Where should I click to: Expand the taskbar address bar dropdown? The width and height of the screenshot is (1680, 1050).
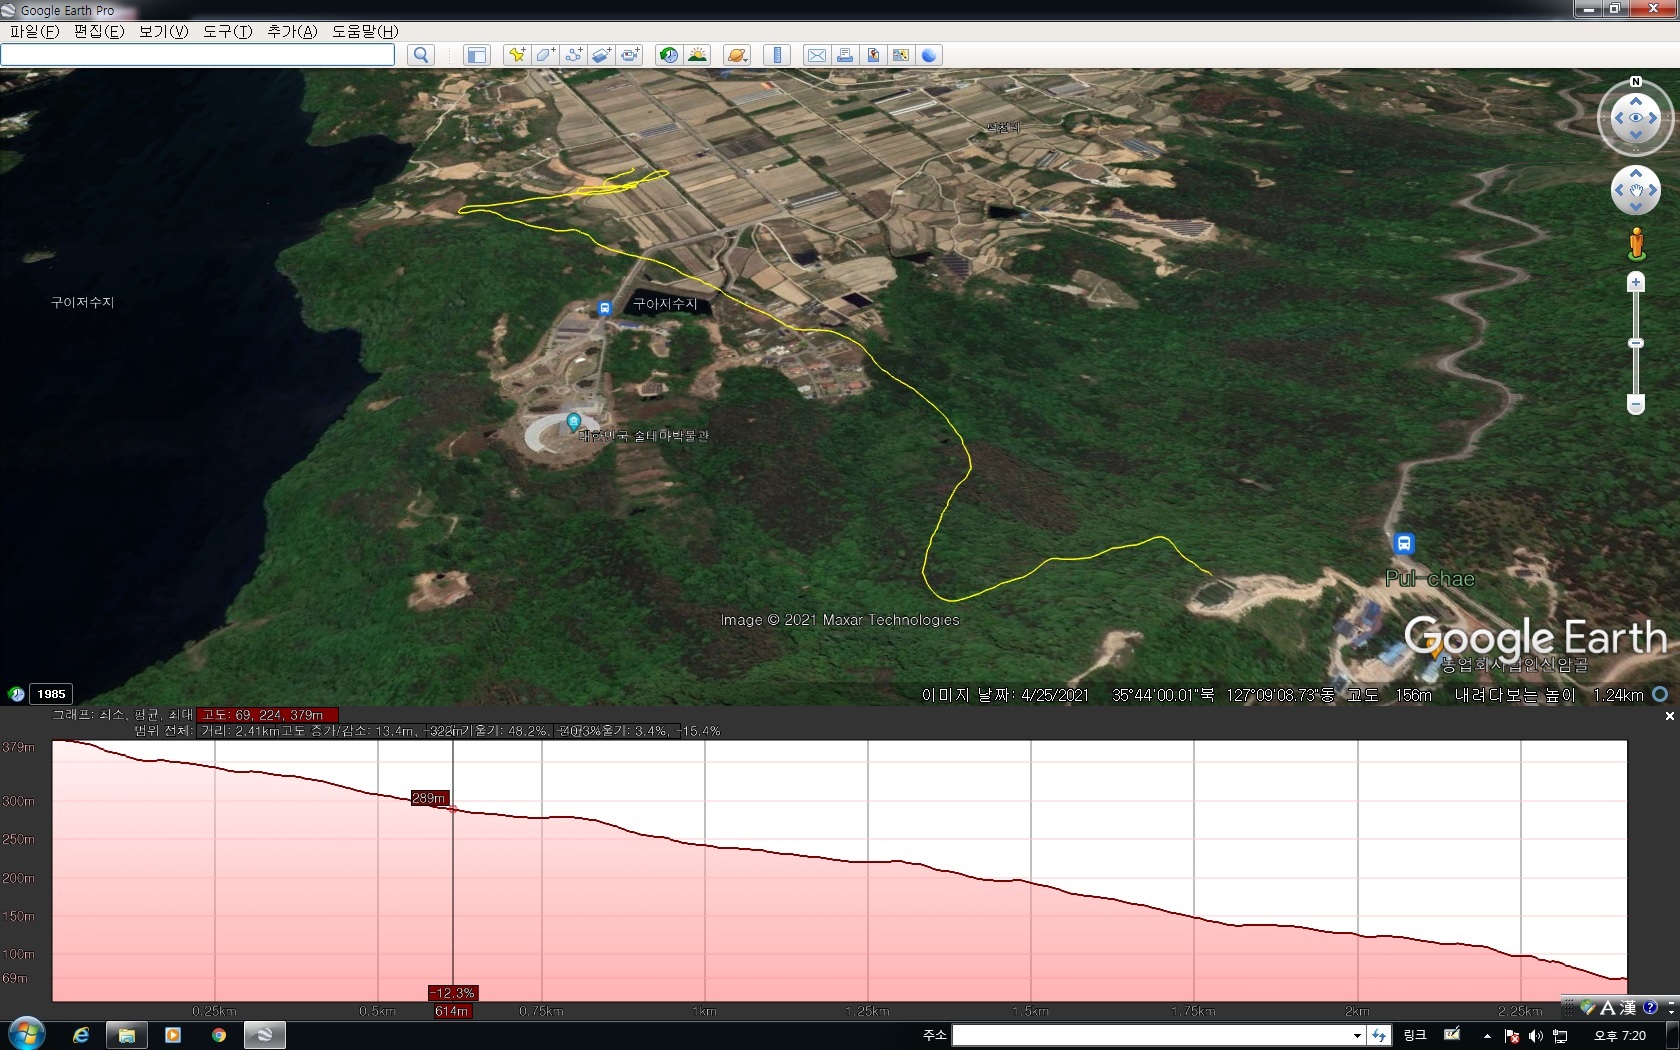point(1357,1036)
